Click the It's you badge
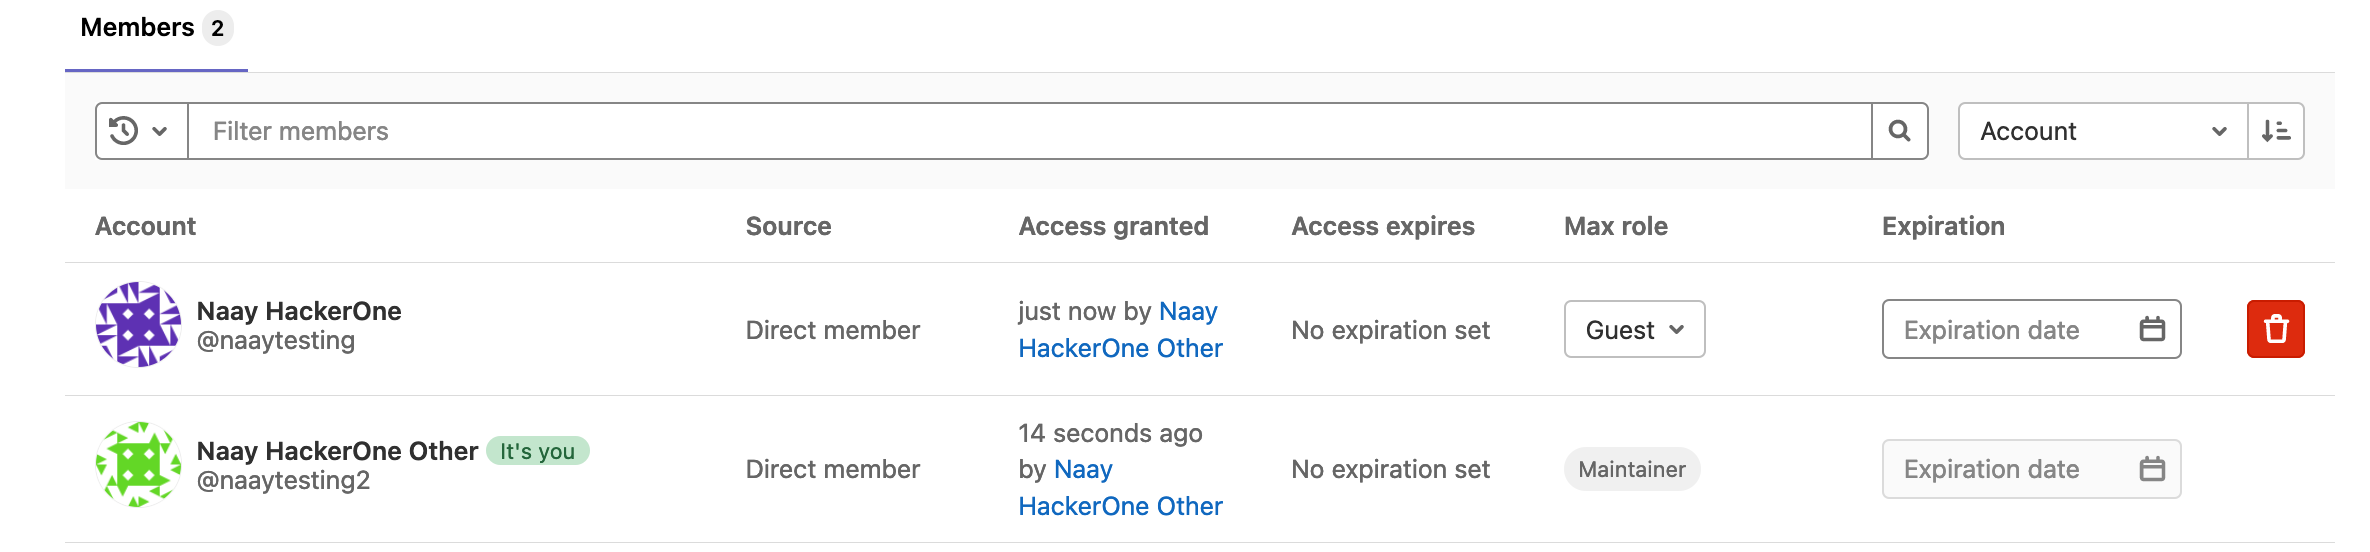2370x552 pixels. 537,451
